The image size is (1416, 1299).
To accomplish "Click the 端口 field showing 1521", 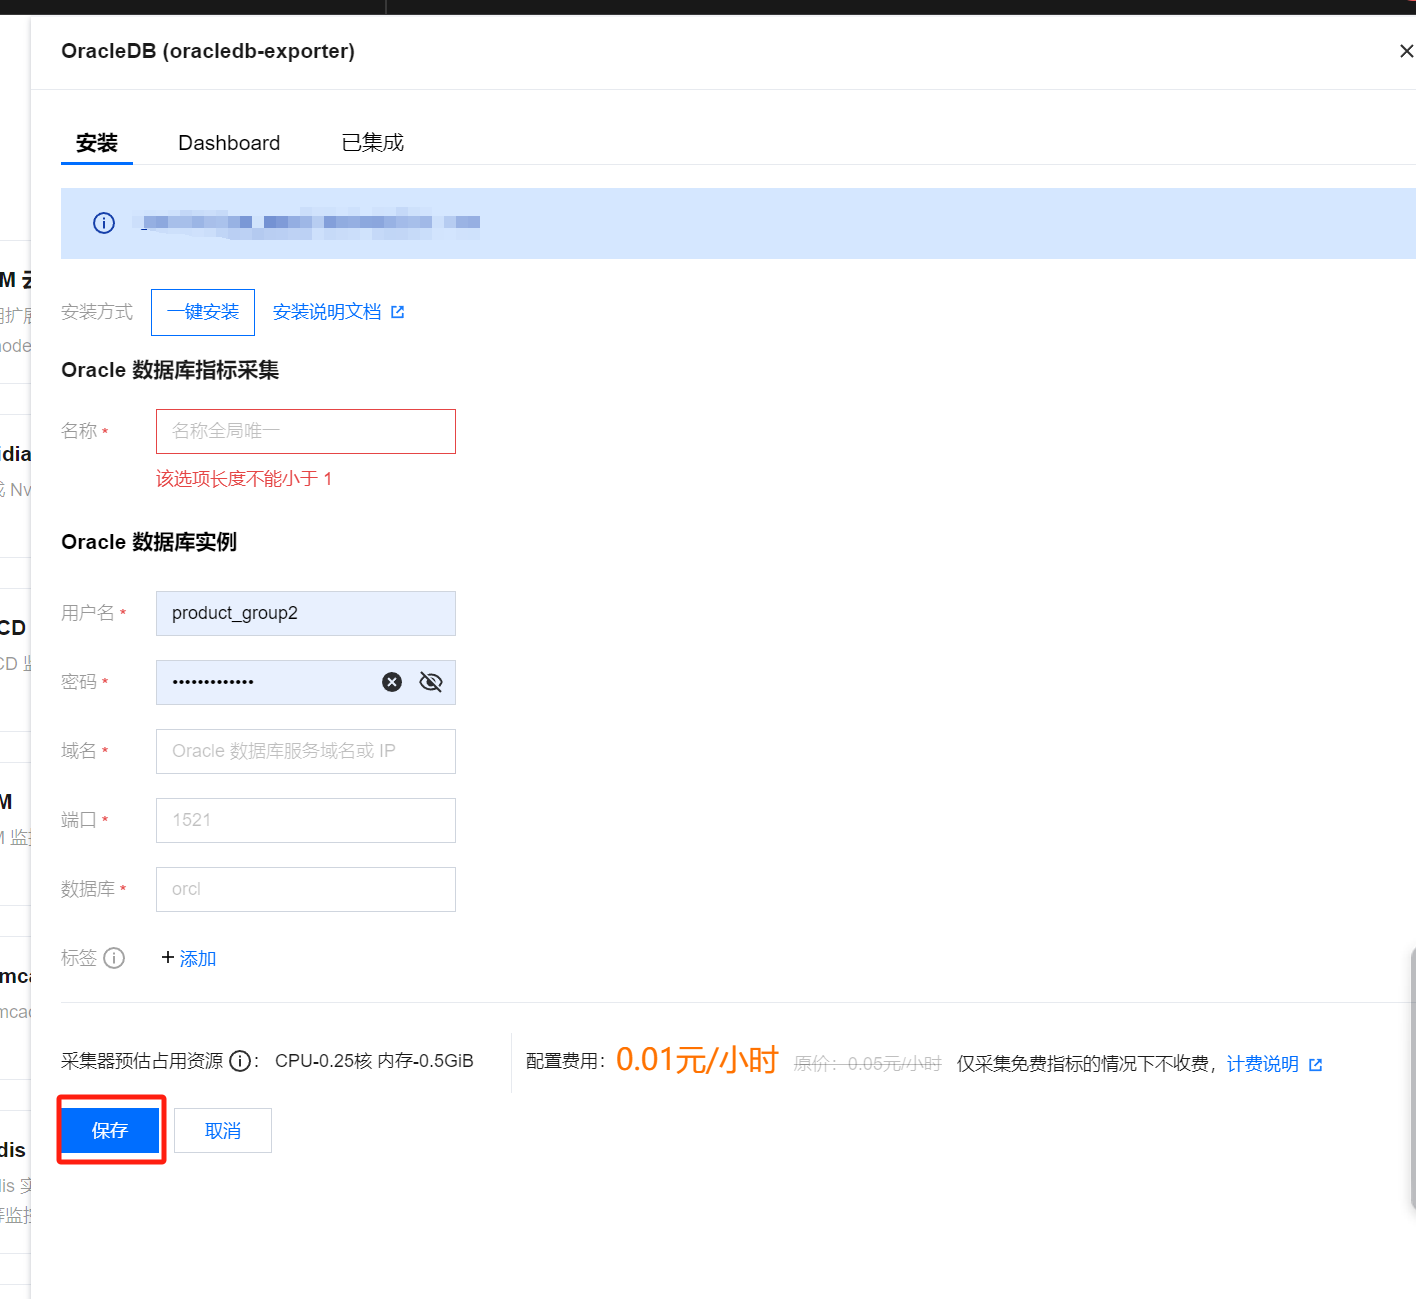I will [x=306, y=820].
